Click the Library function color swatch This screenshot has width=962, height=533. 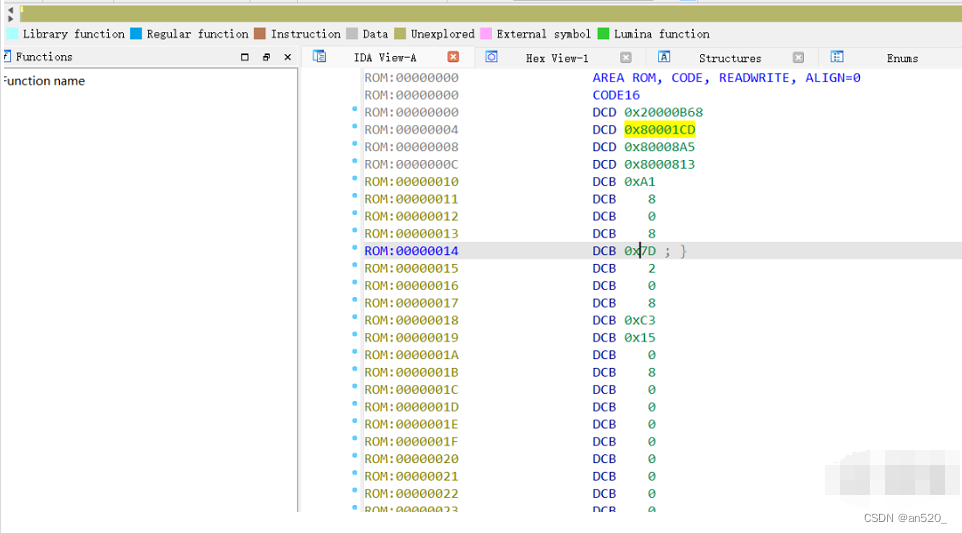click(12, 34)
